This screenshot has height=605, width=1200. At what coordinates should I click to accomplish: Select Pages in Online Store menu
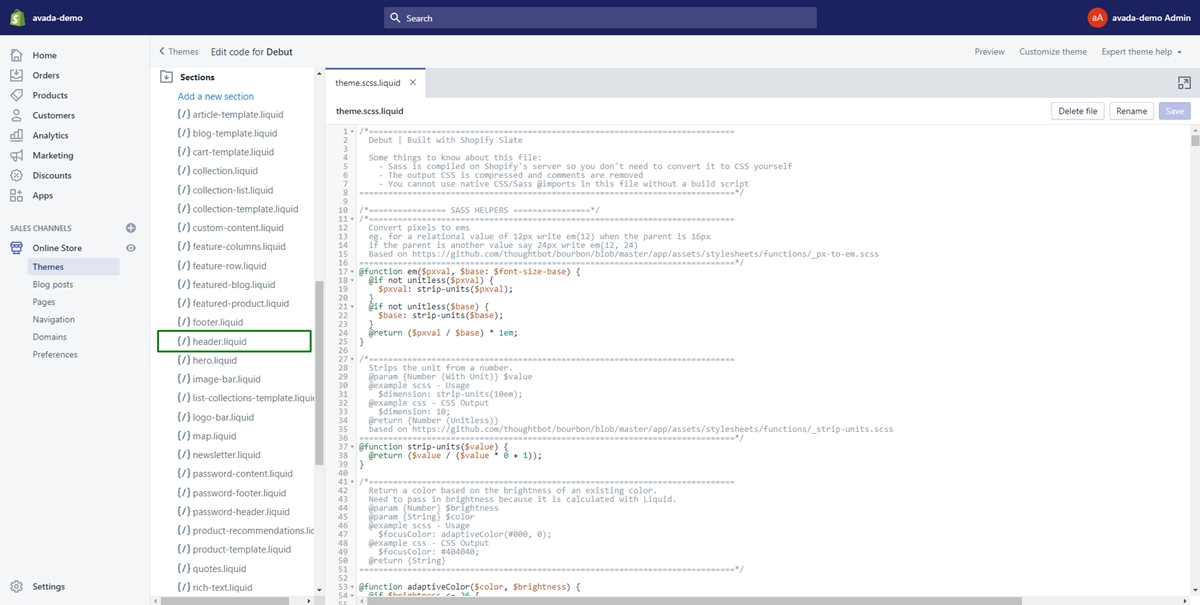44,302
